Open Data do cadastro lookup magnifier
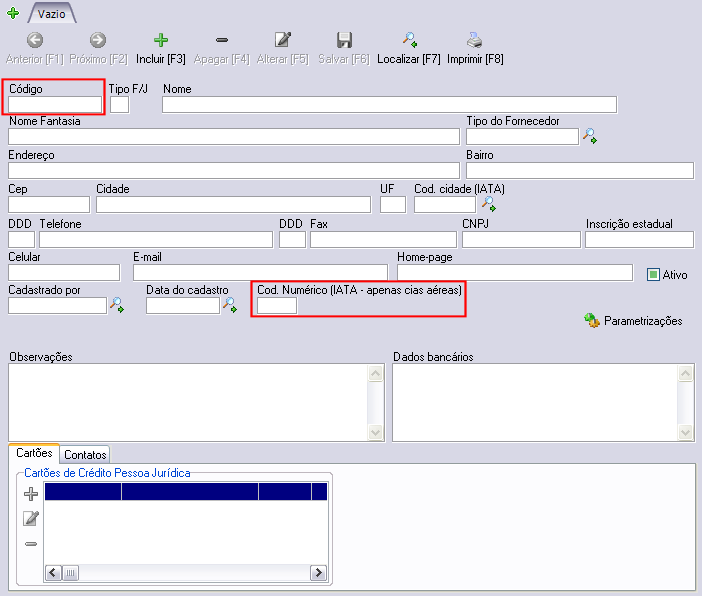 tap(230, 305)
